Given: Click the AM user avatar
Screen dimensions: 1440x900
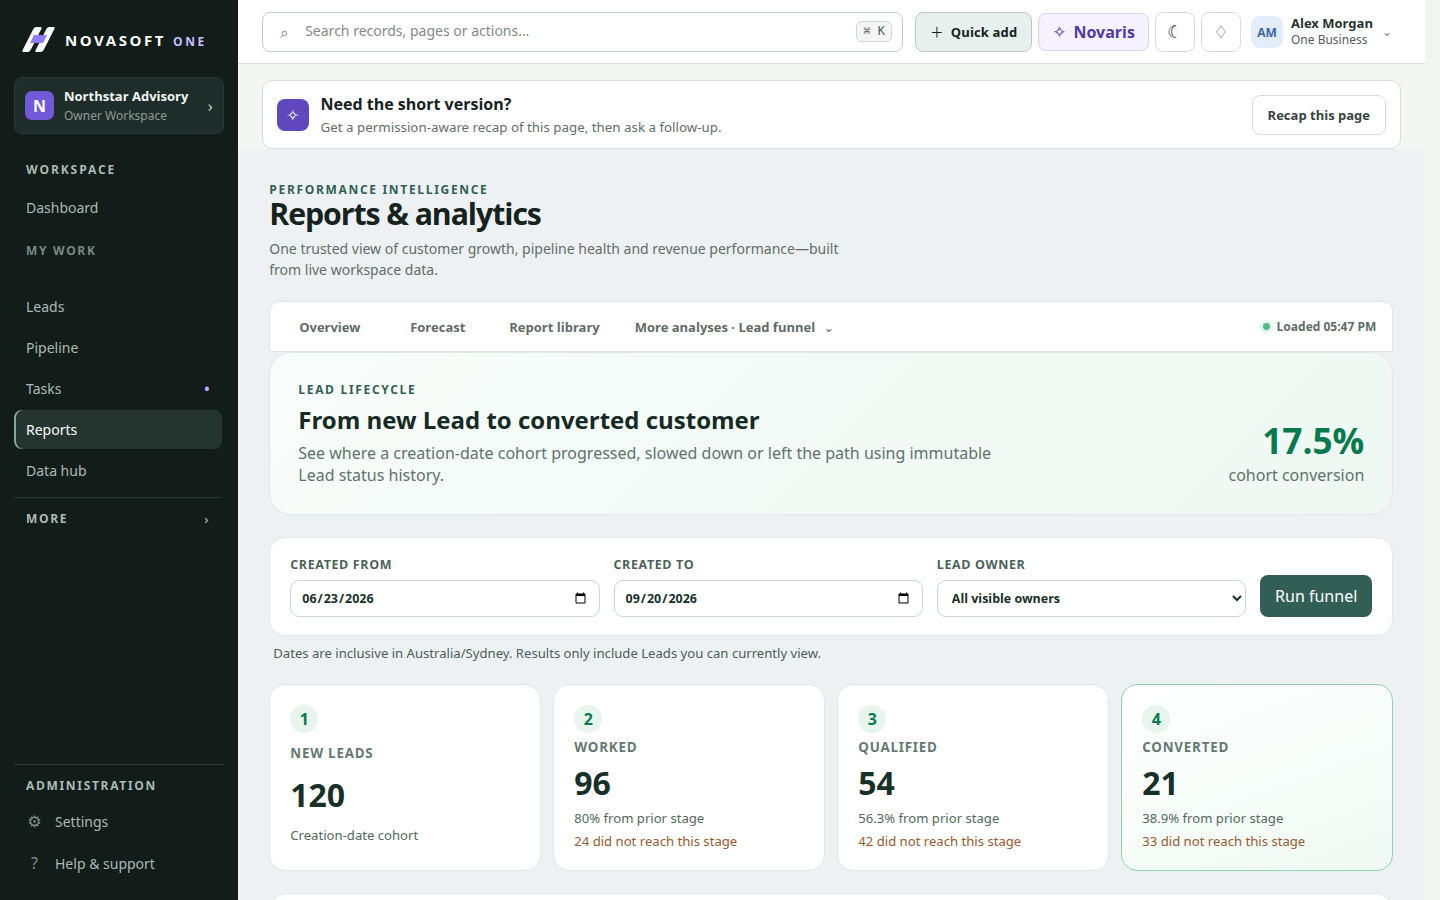Looking at the screenshot, I should pyautogui.click(x=1266, y=32).
